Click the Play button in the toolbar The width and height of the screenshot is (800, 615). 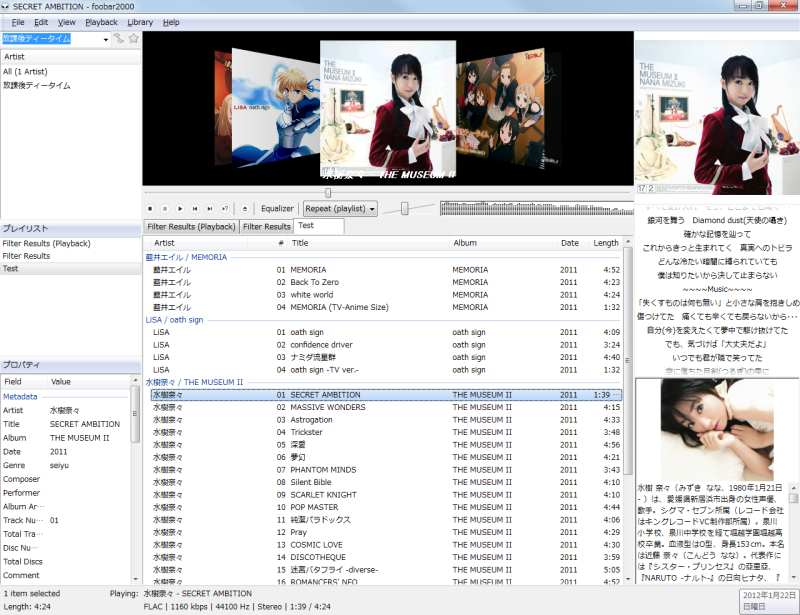(x=180, y=209)
